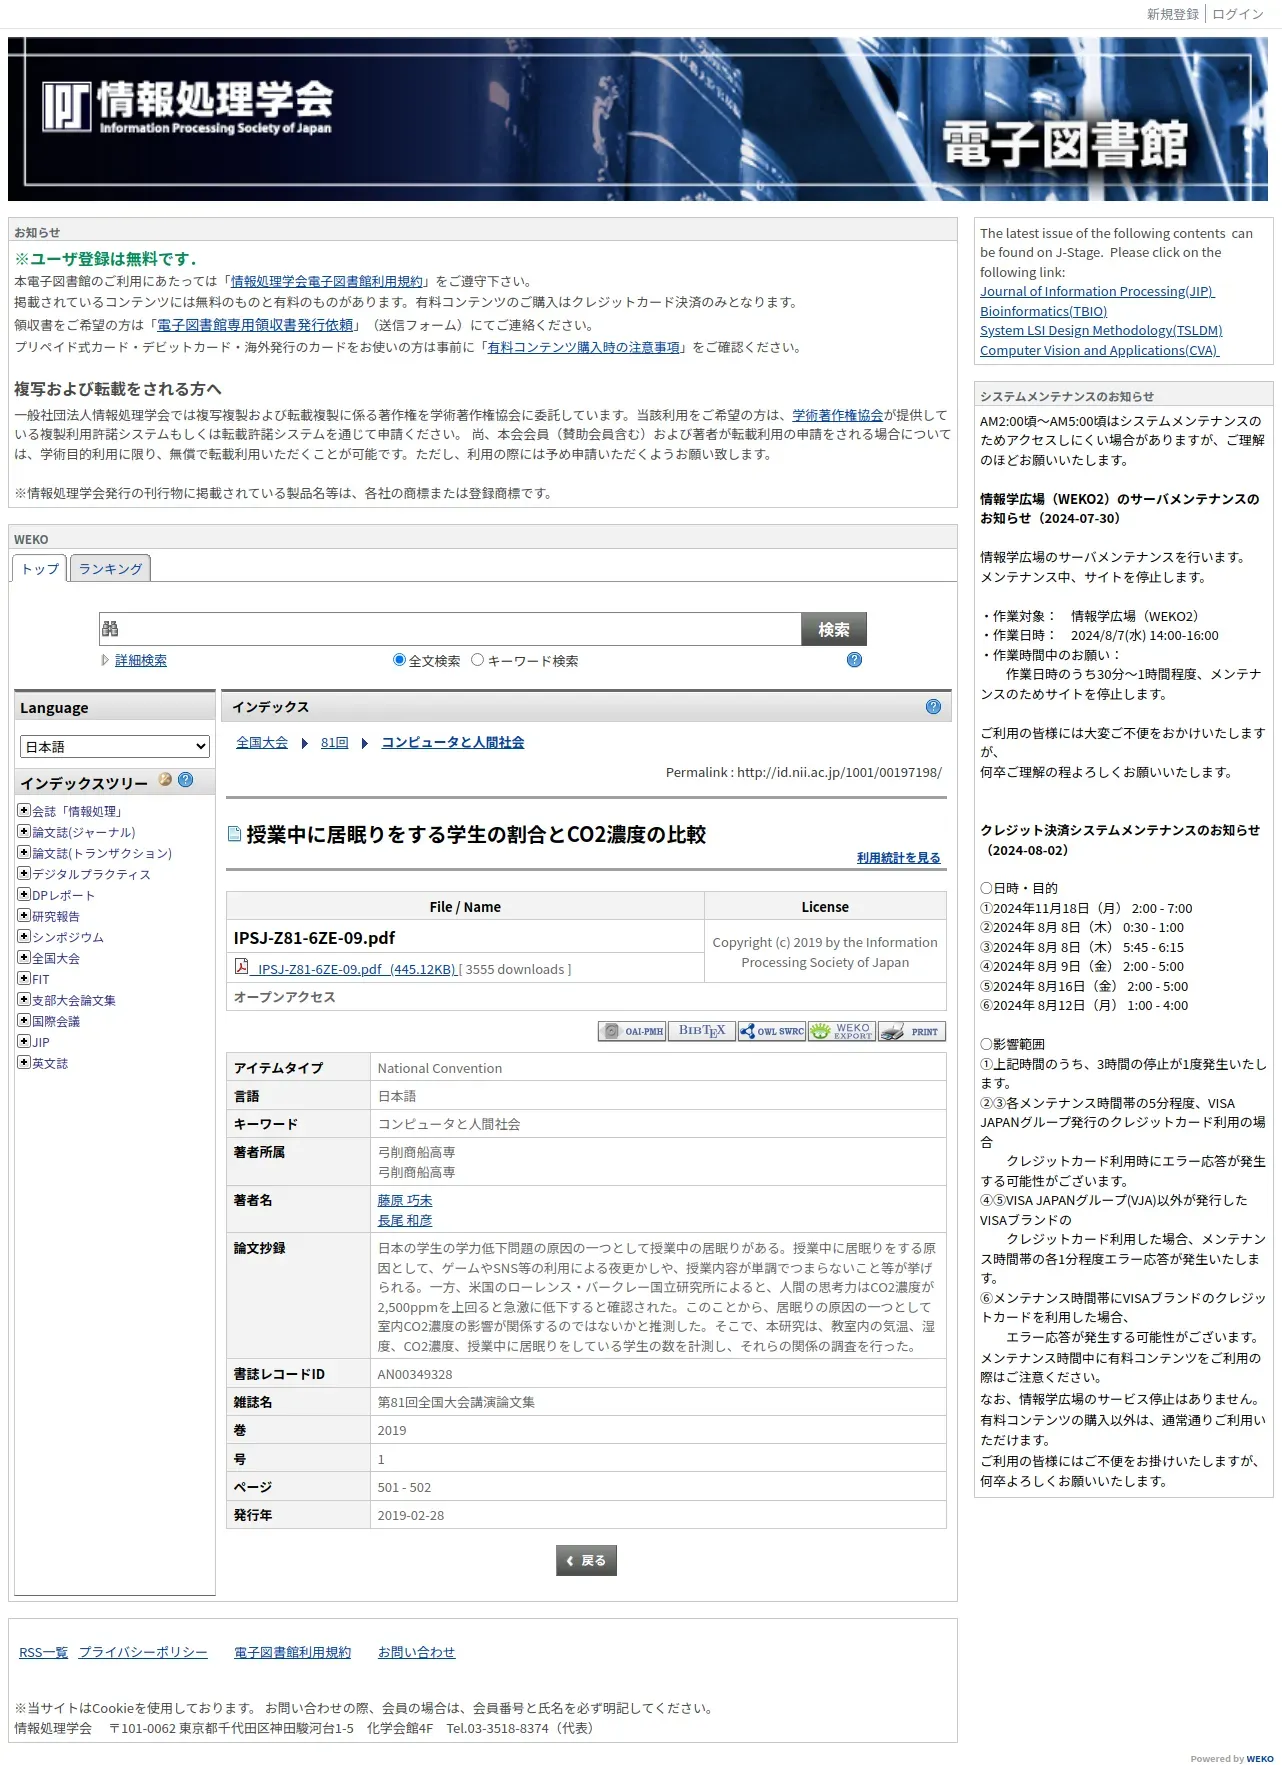Viewport: 1282px width, 1765px height.
Task: Click the IPSJ logo in the banner
Action: coord(188,107)
